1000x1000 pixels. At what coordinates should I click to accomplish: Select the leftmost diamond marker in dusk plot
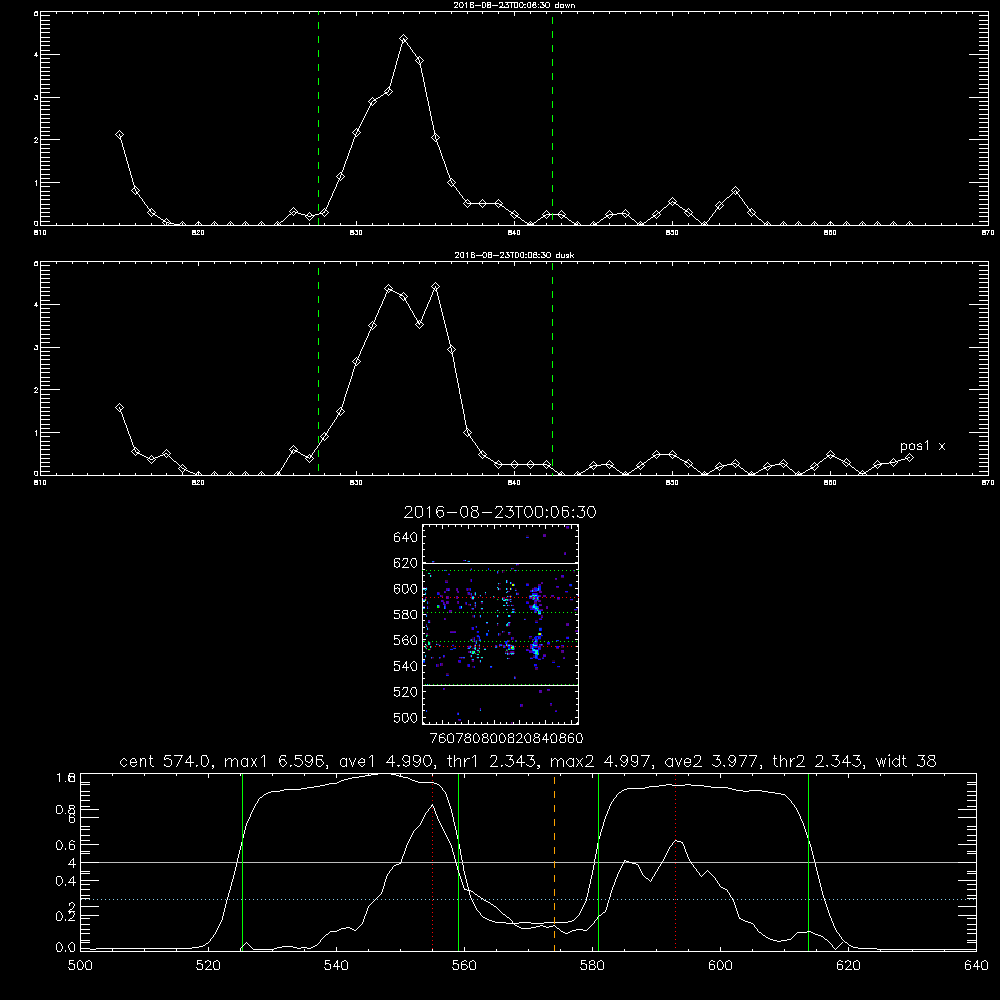point(119,408)
